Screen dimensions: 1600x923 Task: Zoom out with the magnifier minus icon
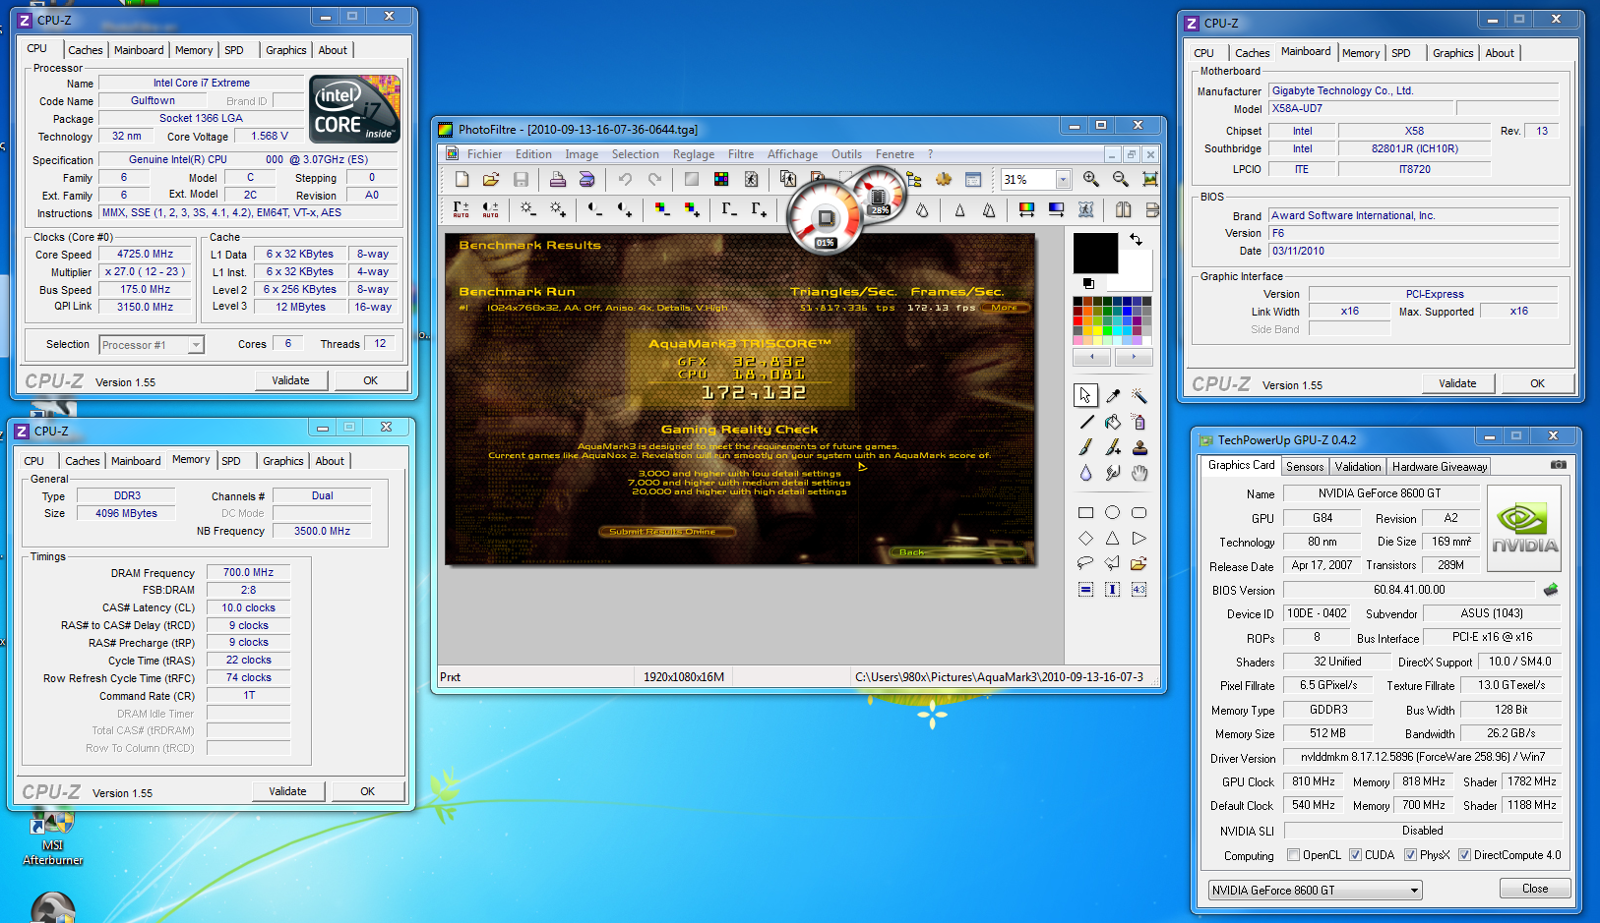point(1121,179)
